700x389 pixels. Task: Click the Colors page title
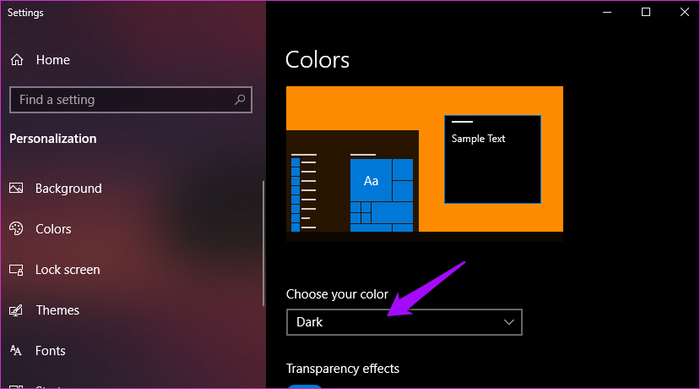[x=317, y=60]
